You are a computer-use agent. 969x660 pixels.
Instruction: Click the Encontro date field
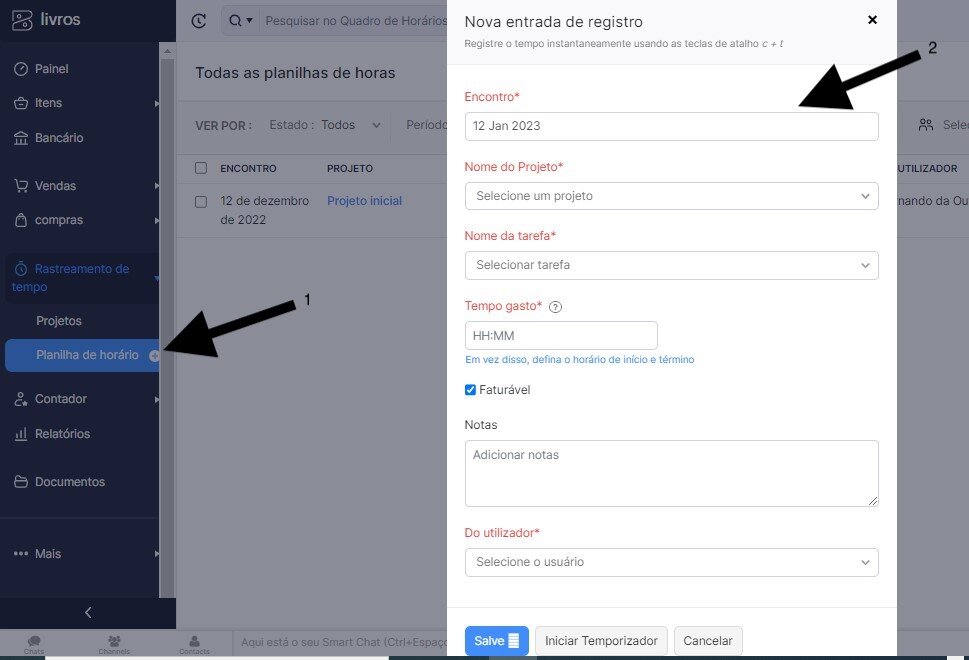pos(671,126)
